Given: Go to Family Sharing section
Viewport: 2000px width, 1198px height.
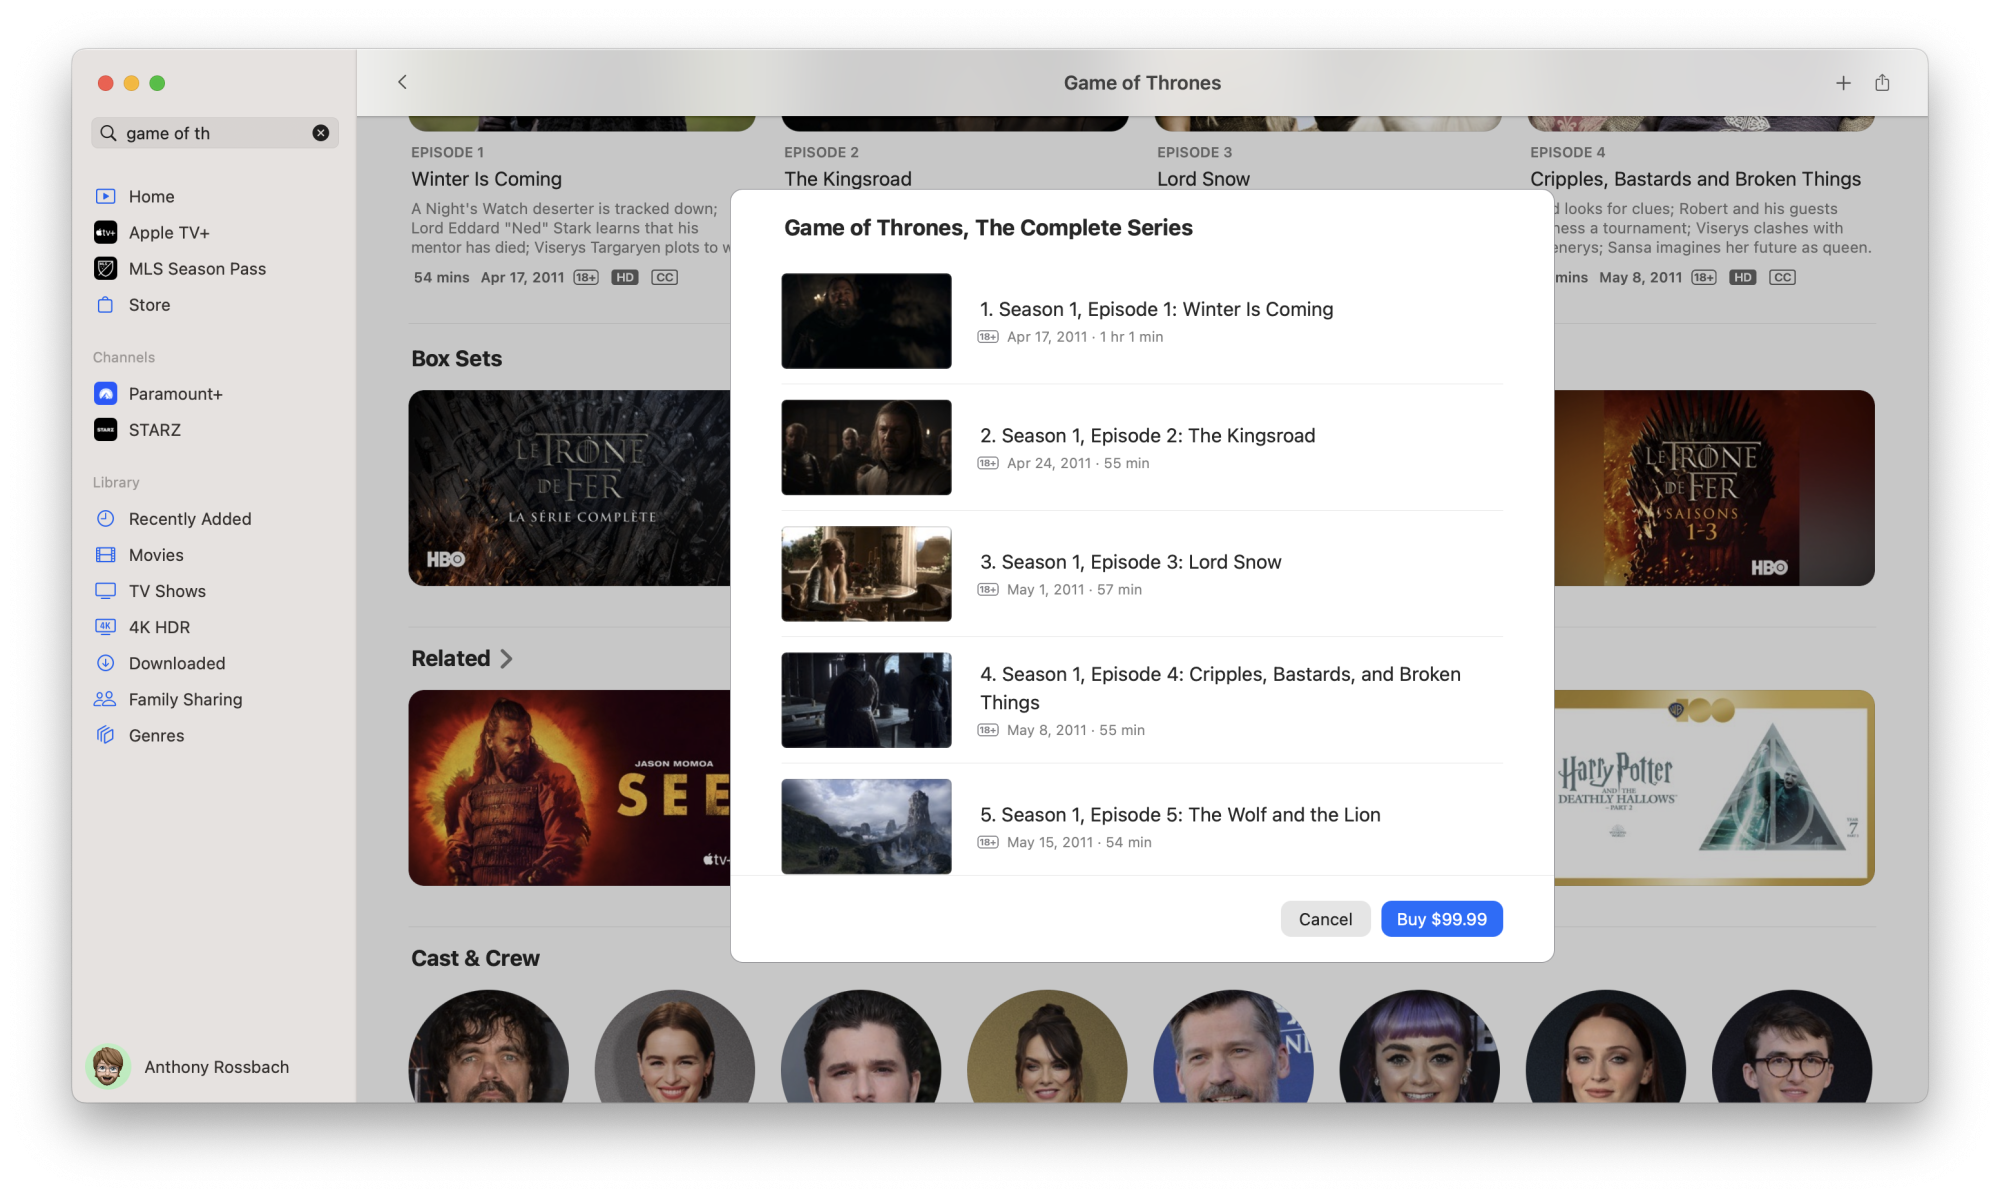Looking at the screenshot, I should tap(184, 699).
